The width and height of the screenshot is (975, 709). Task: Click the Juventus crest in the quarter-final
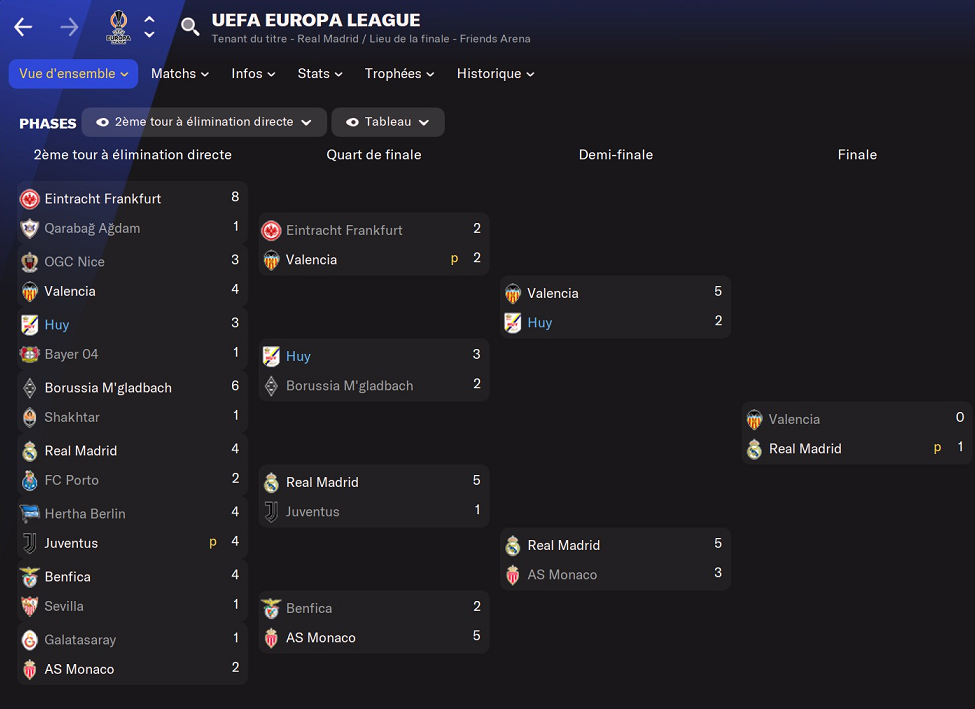pos(271,512)
